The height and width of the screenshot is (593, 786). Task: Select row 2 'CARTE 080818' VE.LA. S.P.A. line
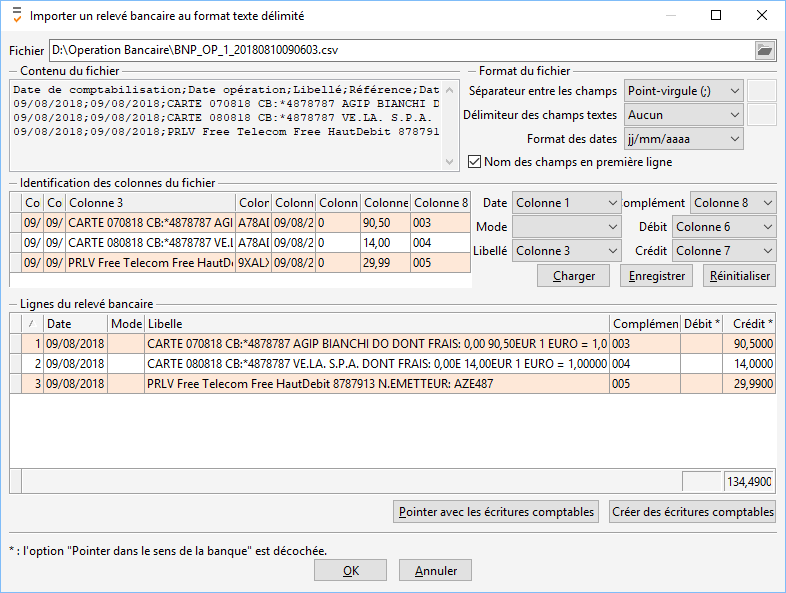(392, 364)
